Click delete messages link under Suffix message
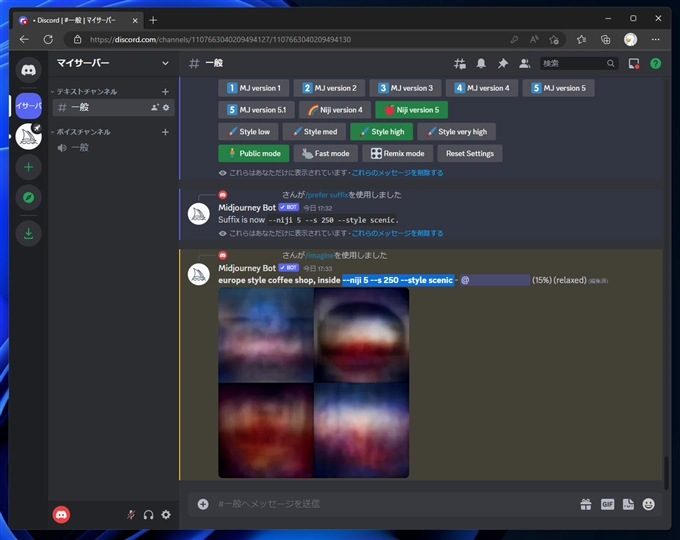Image resolution: width=680 pixels, height=540 pixels. click(x=397, y=233)
